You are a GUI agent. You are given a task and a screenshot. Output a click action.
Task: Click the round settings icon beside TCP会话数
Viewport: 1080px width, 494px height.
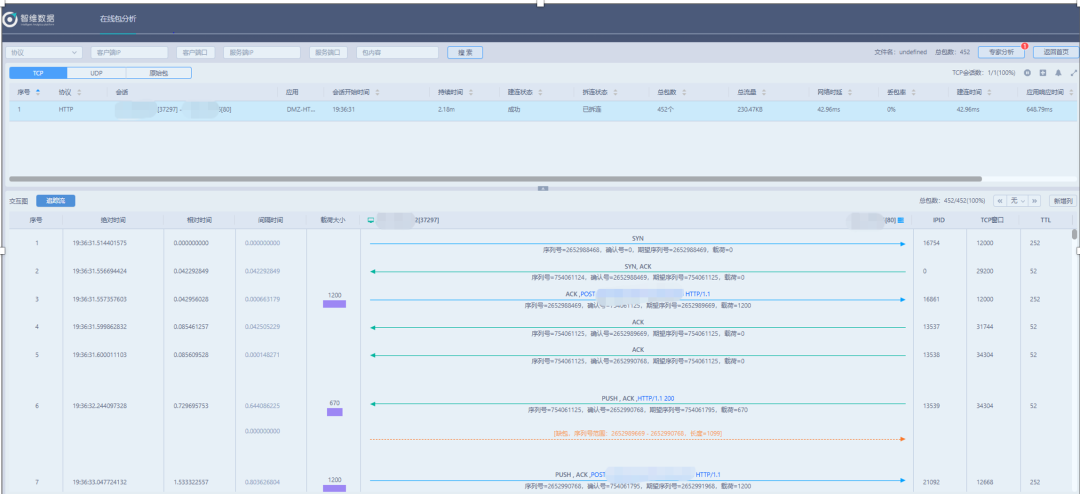pyautogui.click(x=1027, y=72)
